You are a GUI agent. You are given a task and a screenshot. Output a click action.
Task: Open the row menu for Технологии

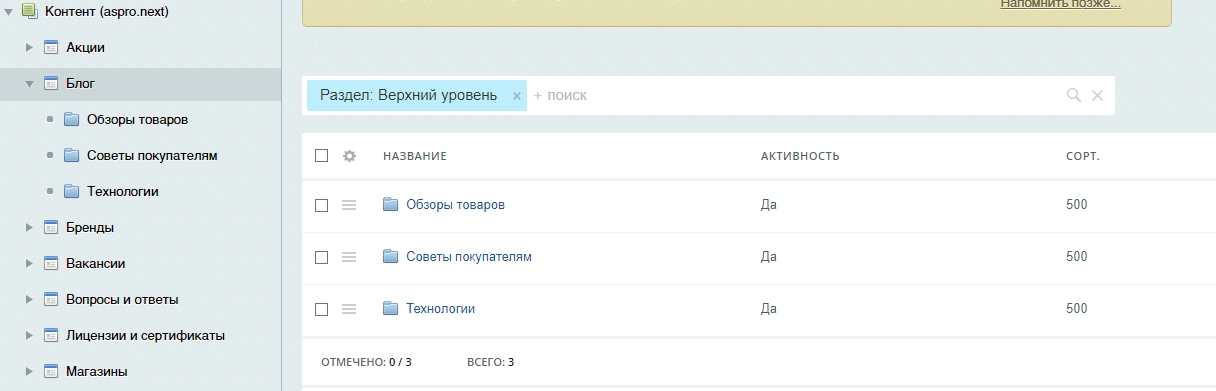[349, 309]
